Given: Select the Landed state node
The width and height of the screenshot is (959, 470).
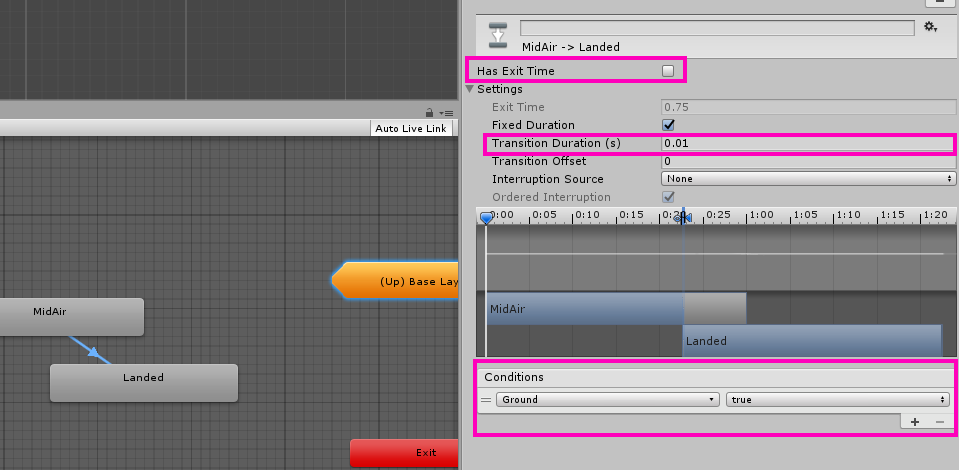Looking at the screenshot, I should (144, 383).
